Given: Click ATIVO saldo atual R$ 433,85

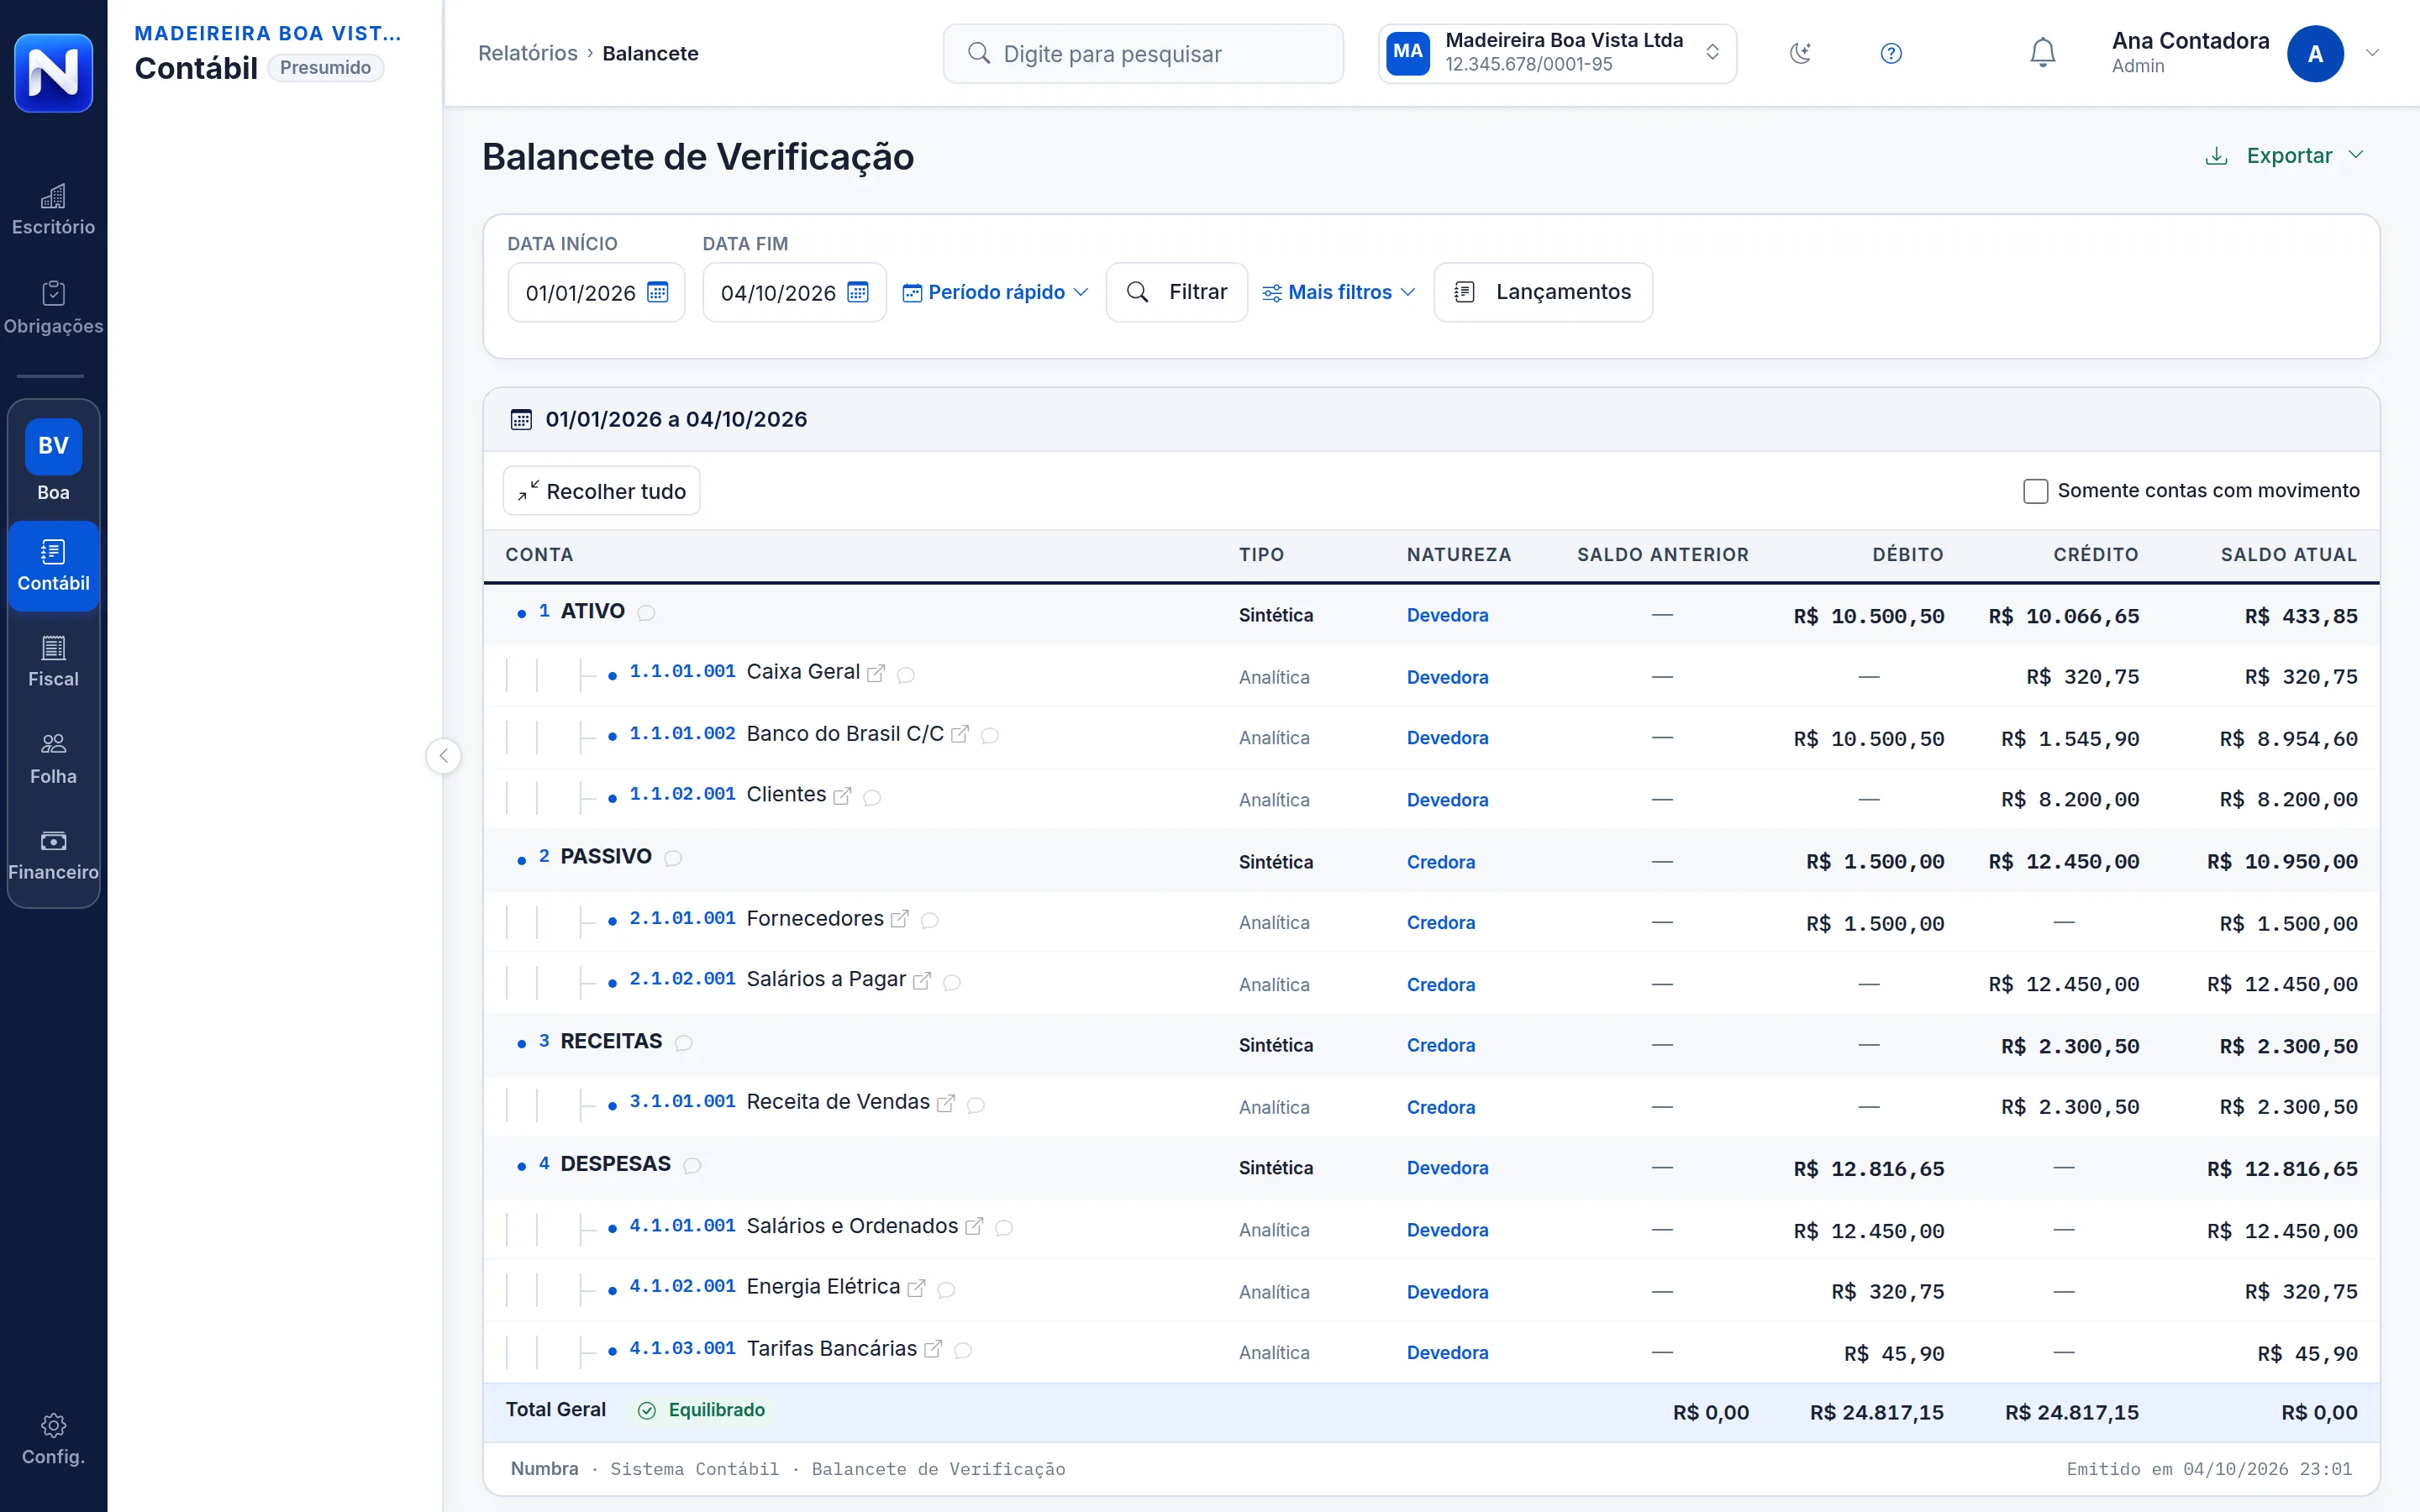Looking at the screenshot, I should (x=2301, y=616).
